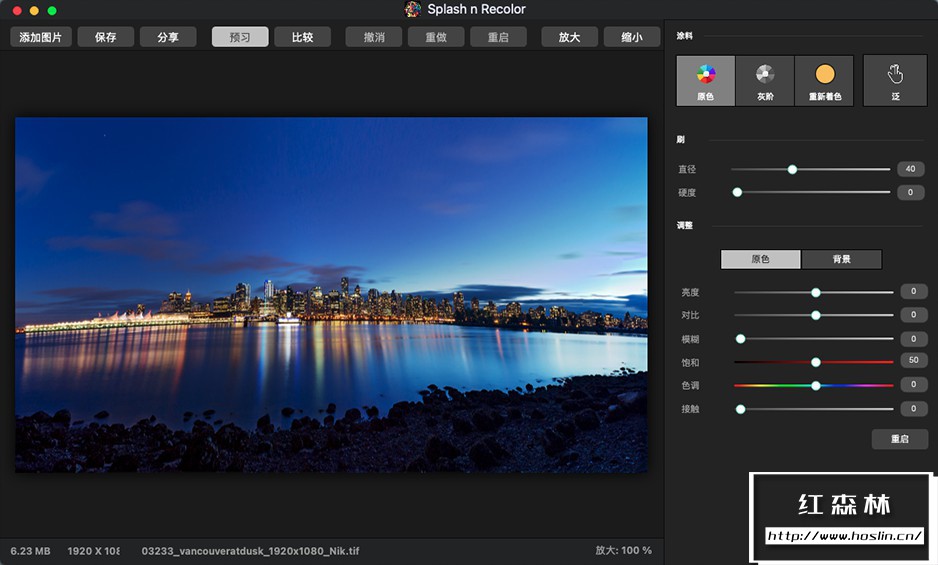This screenshot has height=565, width=938.
Task: Click 比较 to compare images
Action: click(x=302, y=37)
